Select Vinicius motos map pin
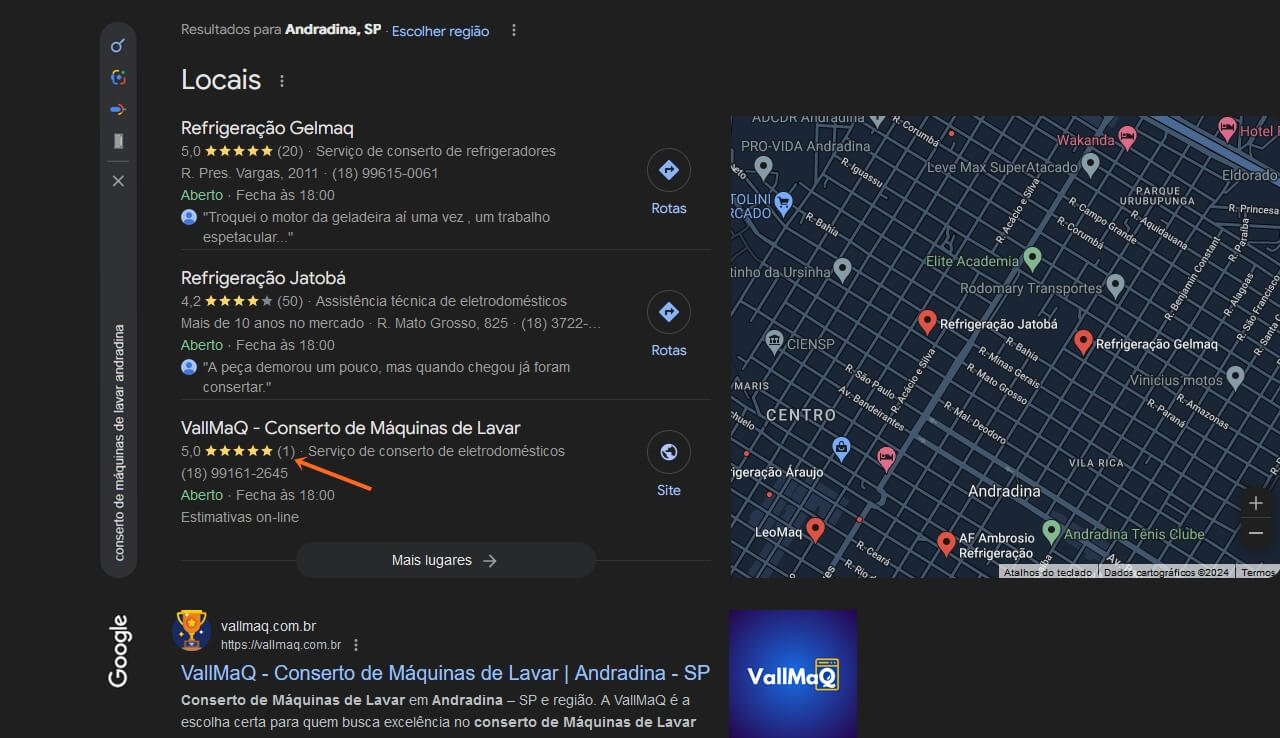The image size is (1280, 738). click(x=1235, y=378)
